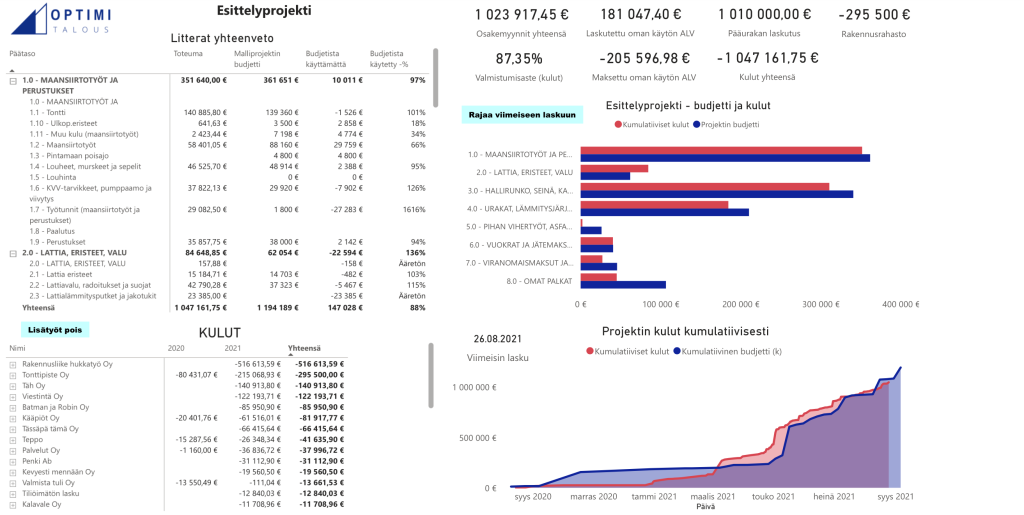Click the Päätaso sort arrow icon

pos(12,71)
